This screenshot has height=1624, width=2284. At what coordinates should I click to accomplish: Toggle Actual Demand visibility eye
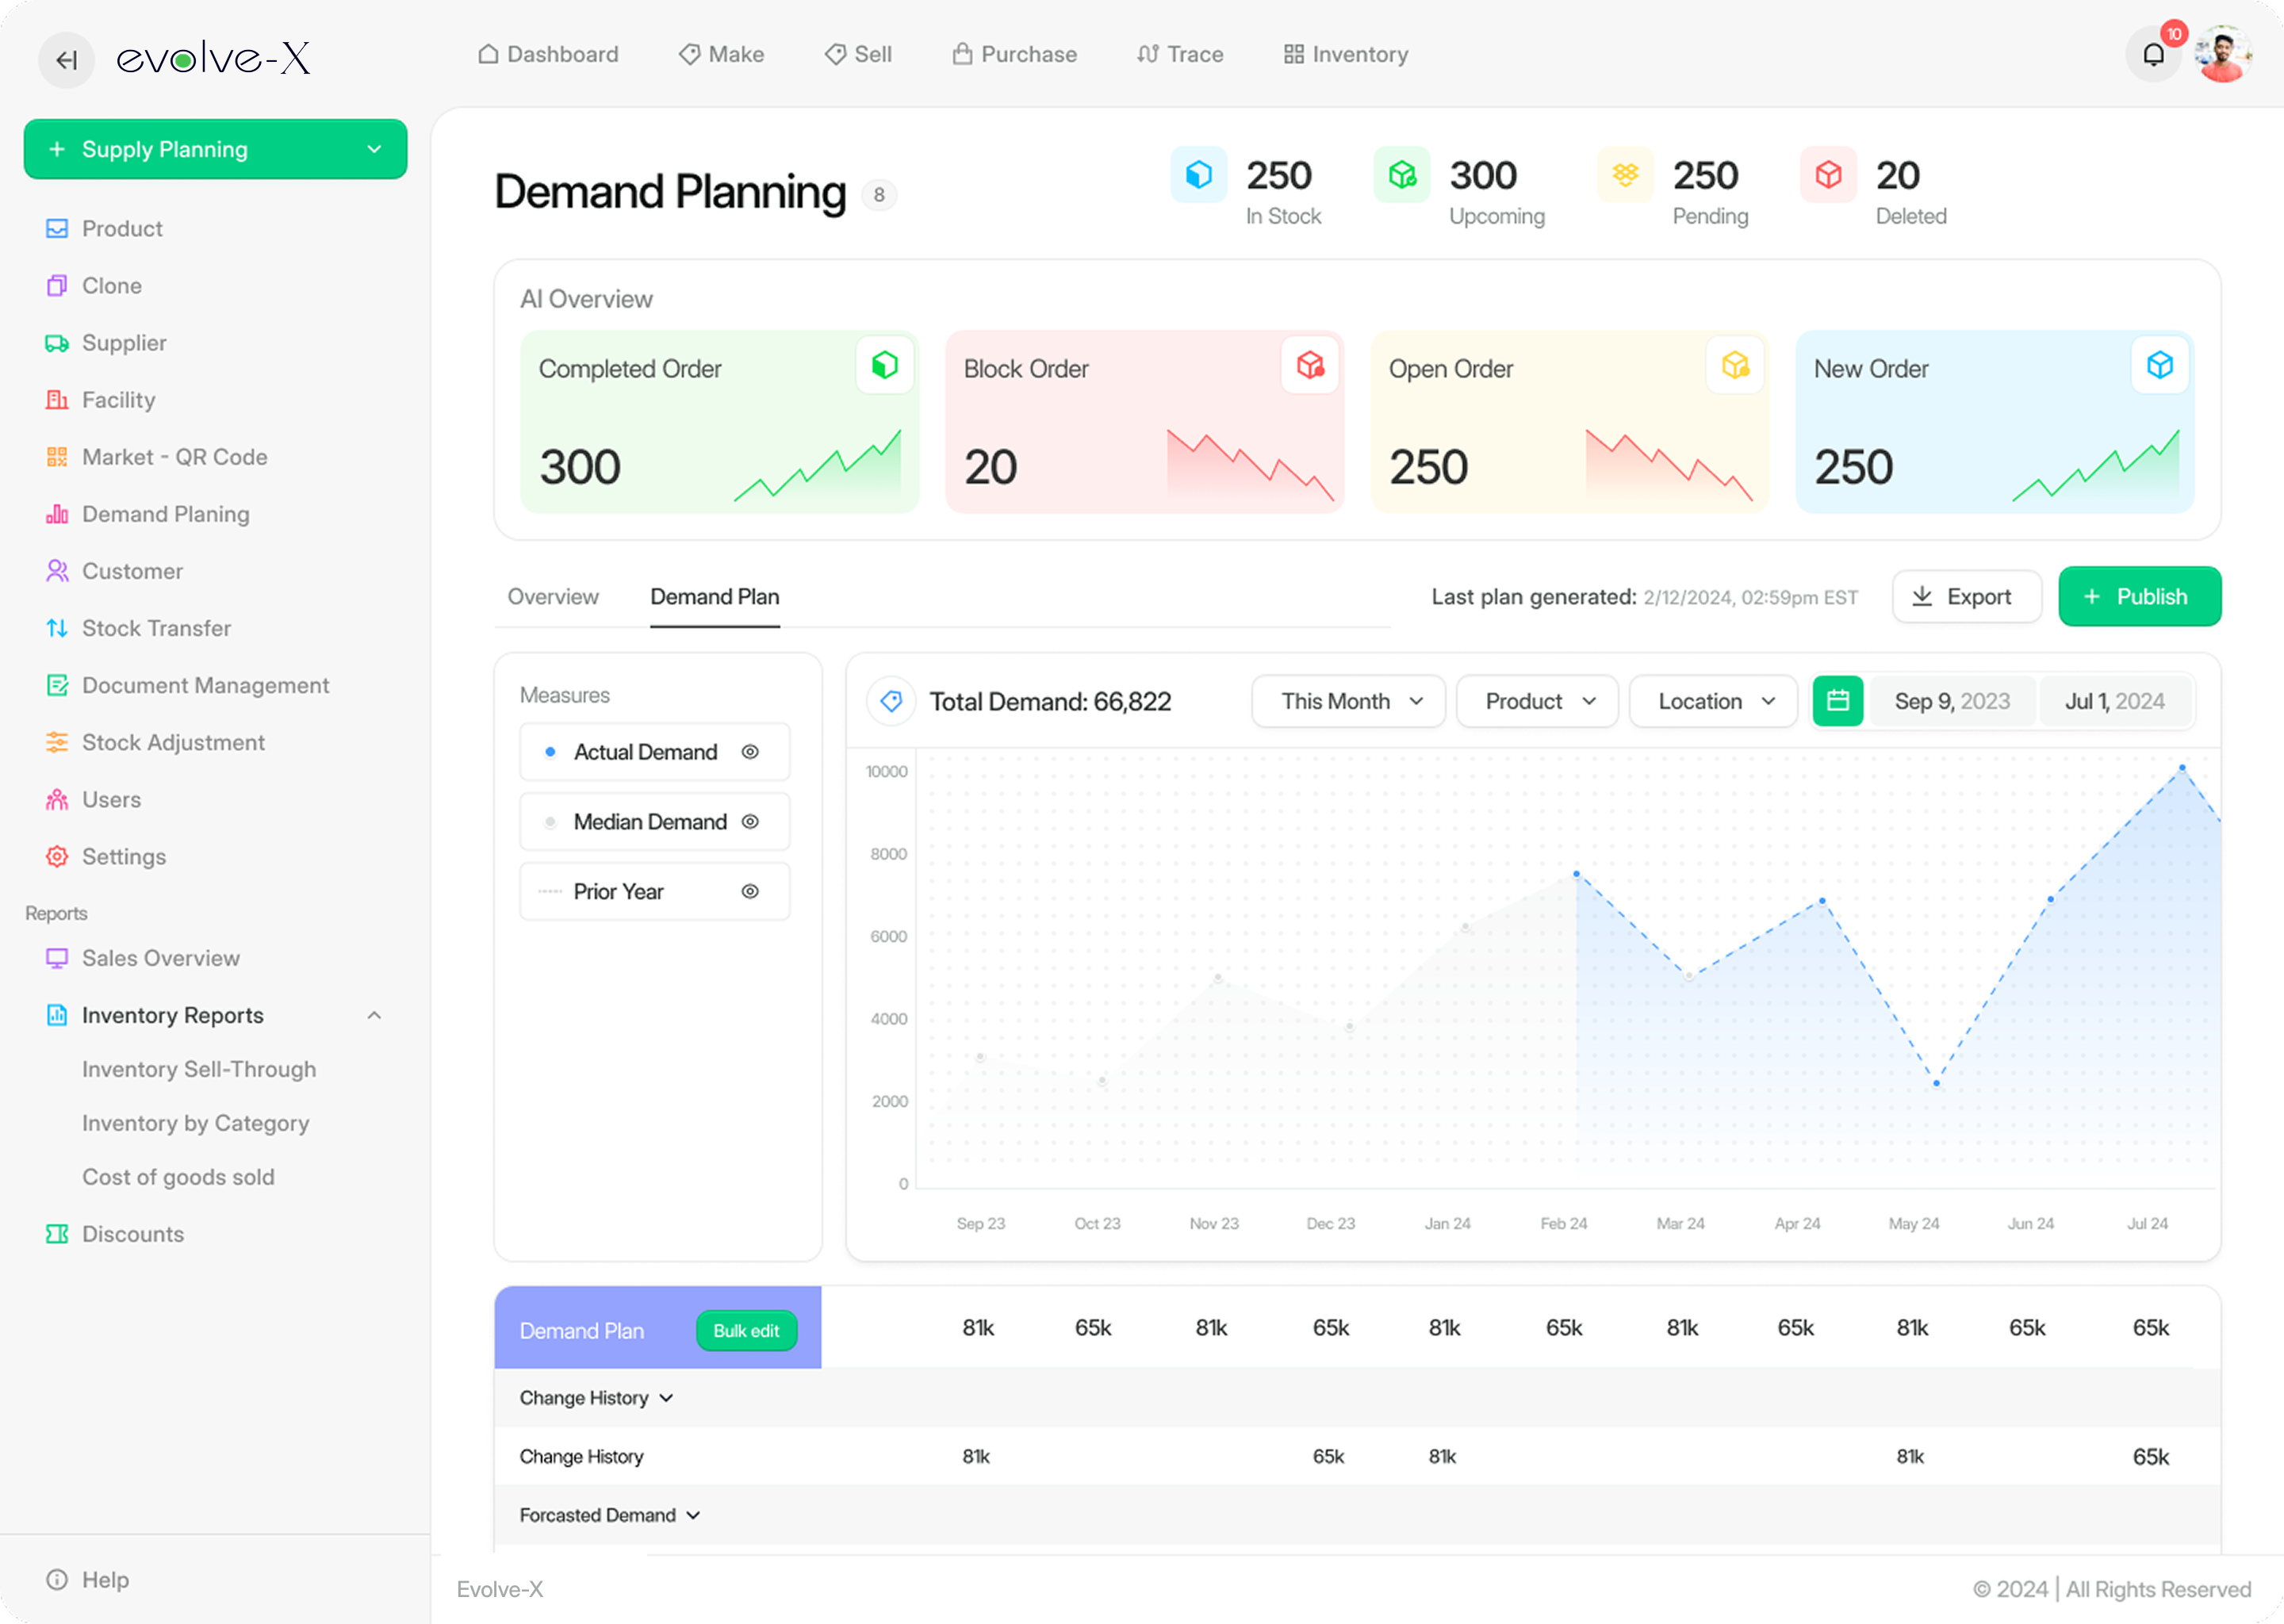pos(750,752)
